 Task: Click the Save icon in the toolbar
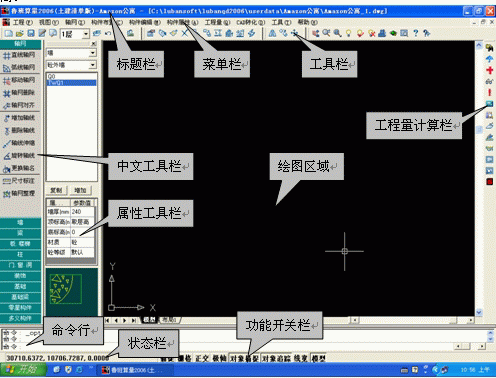click(31, 33)
